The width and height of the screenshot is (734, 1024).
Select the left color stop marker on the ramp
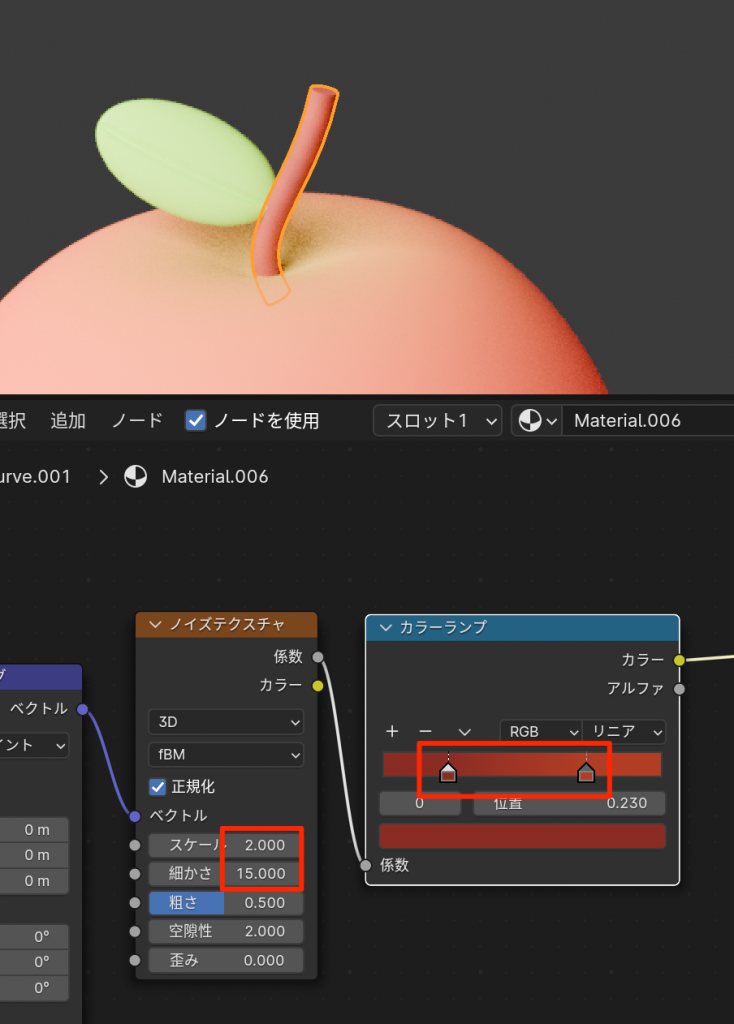click(x=448, y=772)
